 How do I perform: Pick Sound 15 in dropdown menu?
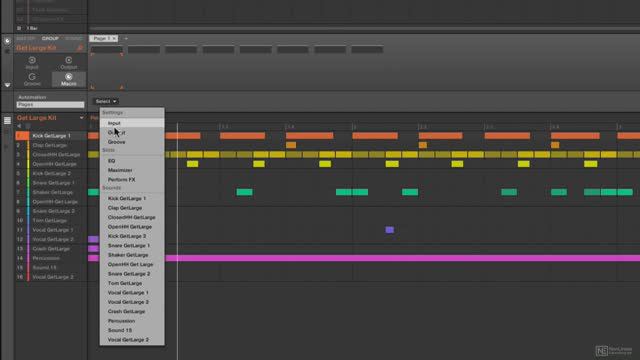pyautogui.click(x=132, y=330)
